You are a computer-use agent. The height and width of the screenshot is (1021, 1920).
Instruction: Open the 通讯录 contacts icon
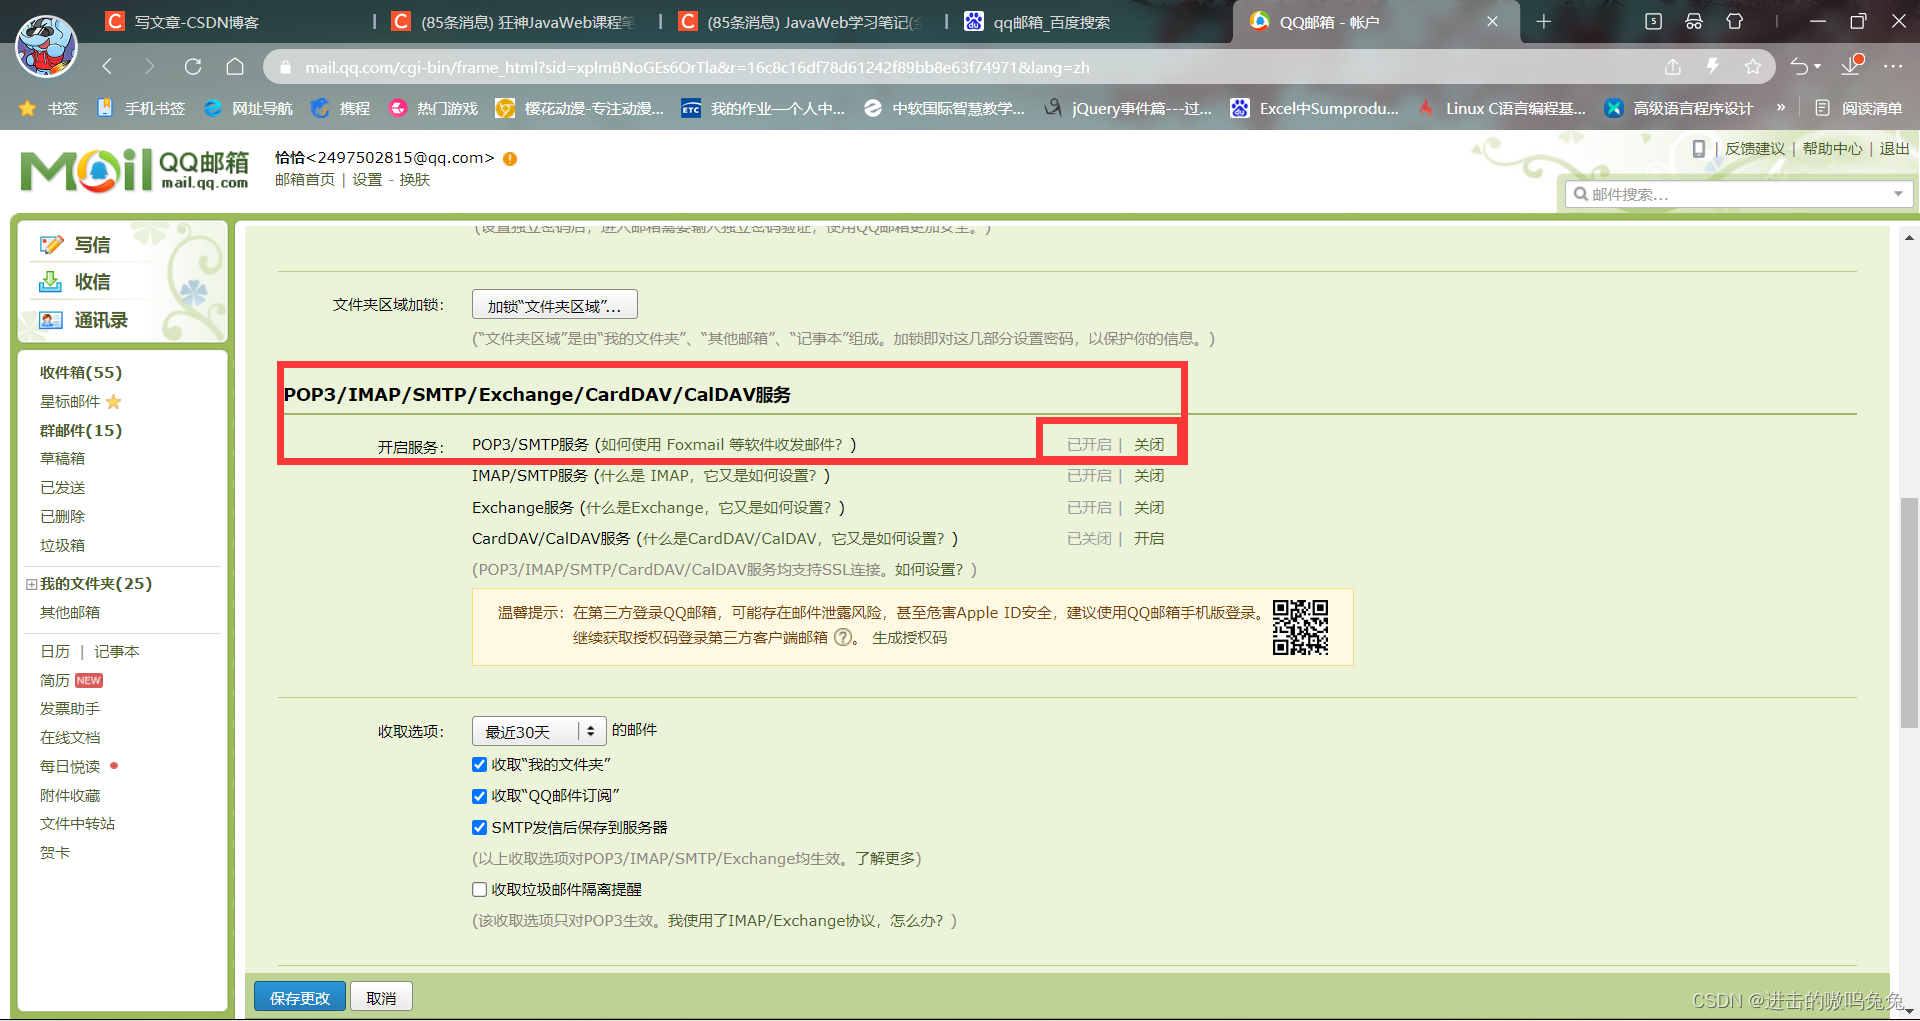[x=52, y=320]
